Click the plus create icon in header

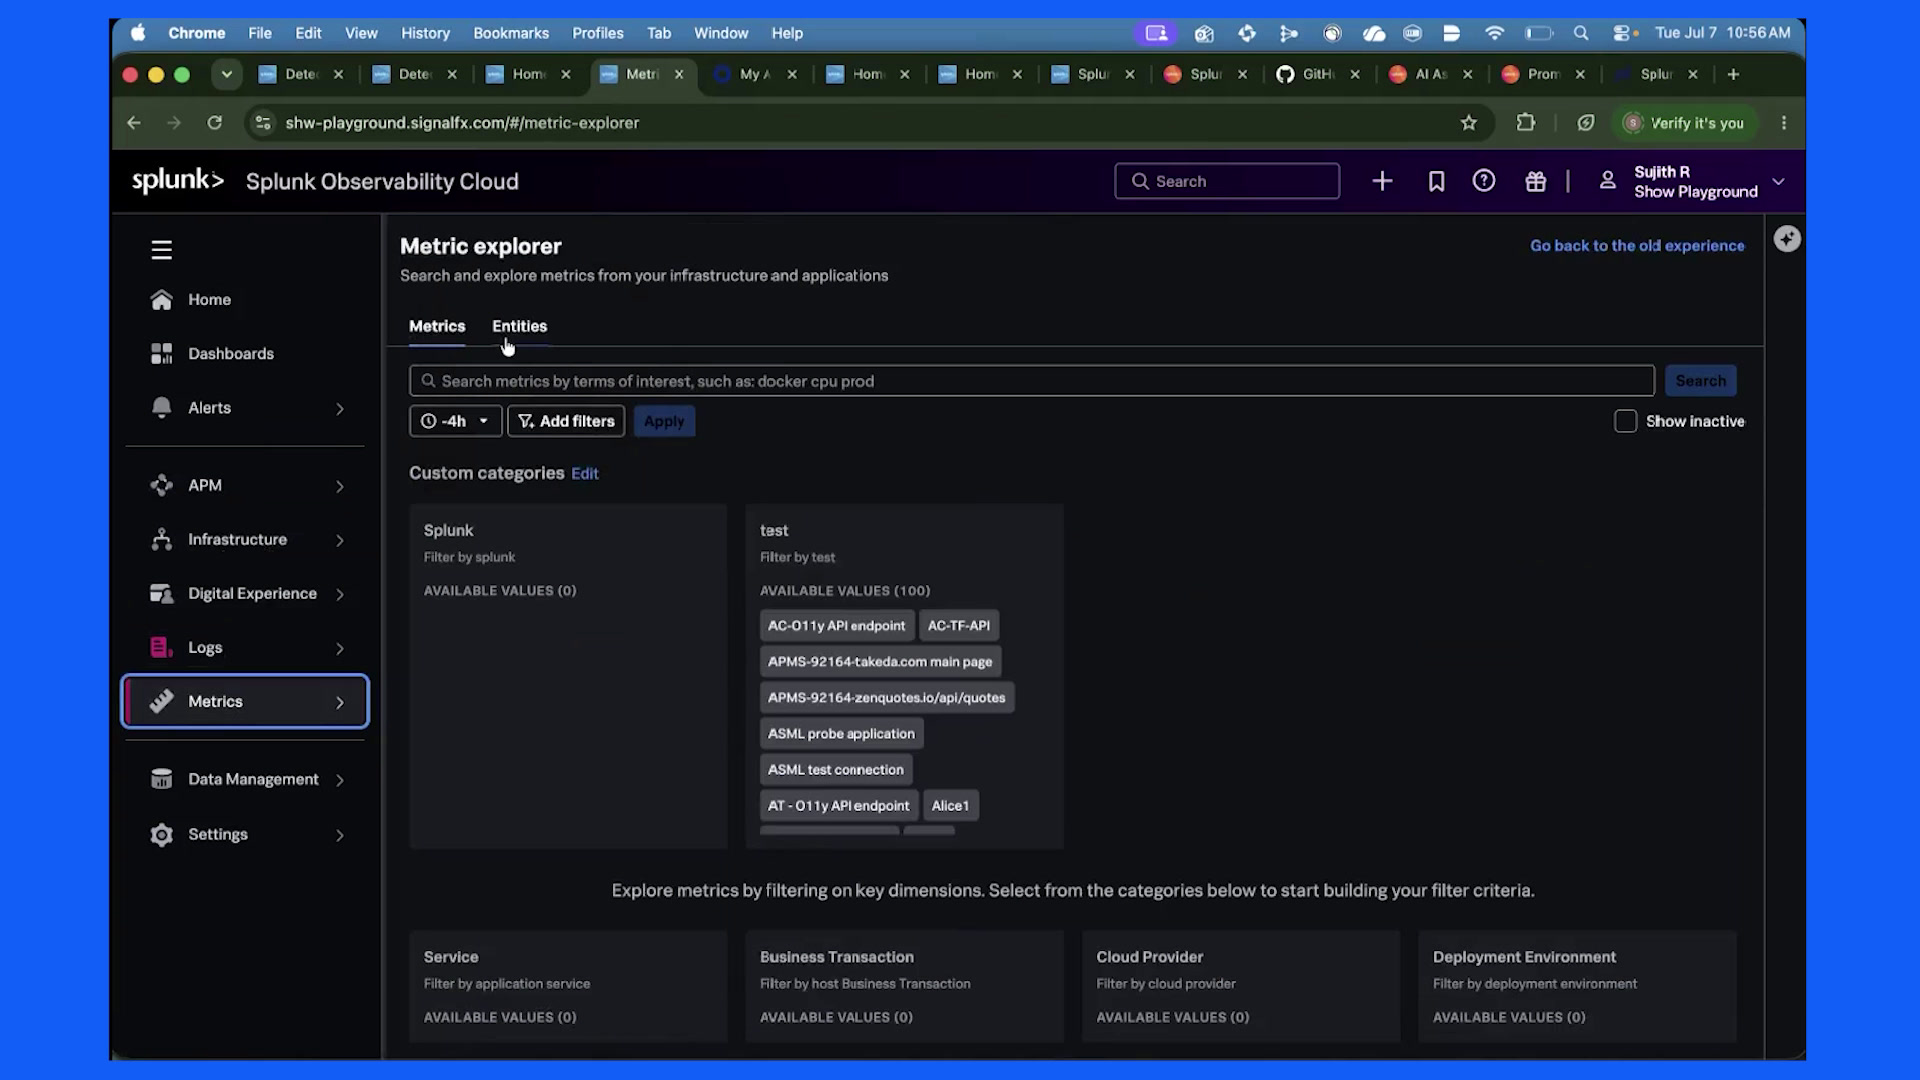pos(1382,181)
